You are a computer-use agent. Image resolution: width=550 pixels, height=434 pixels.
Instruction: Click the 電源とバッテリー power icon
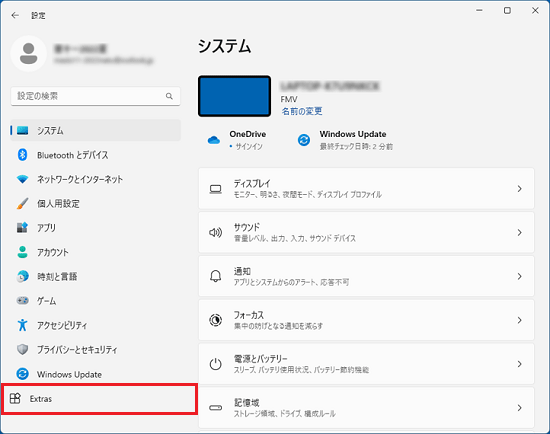pos(215,364)
